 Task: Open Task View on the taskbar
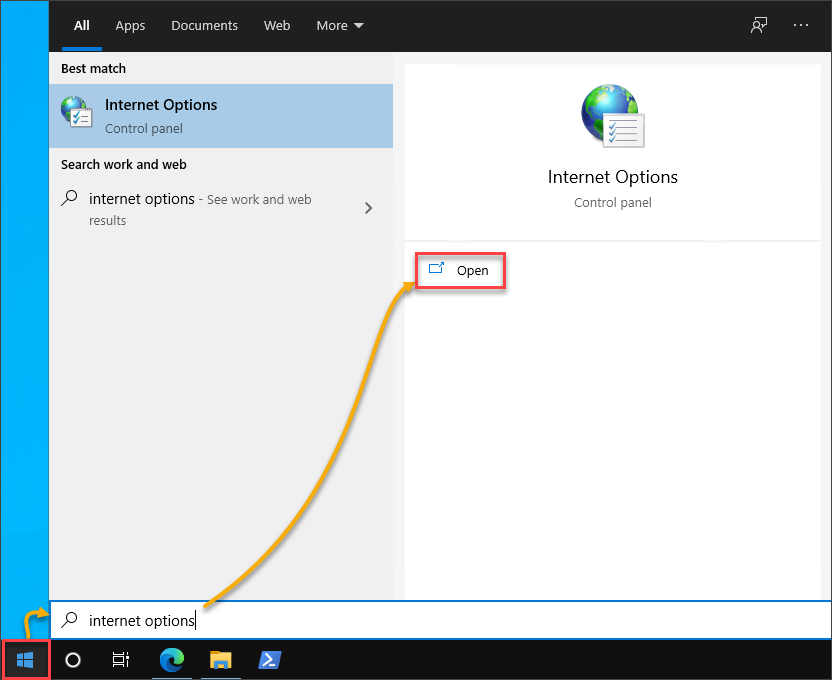(x=120, y=660)
